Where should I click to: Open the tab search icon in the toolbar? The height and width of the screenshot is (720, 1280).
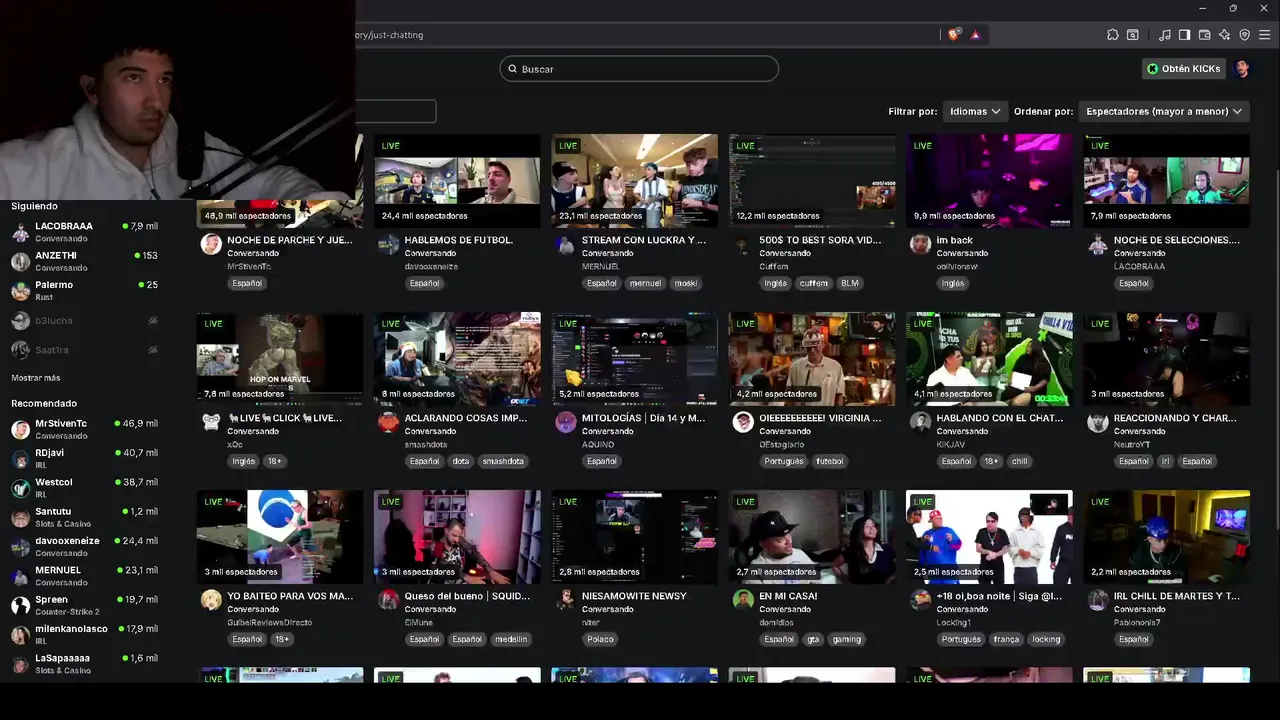[x=1132, y=35]
